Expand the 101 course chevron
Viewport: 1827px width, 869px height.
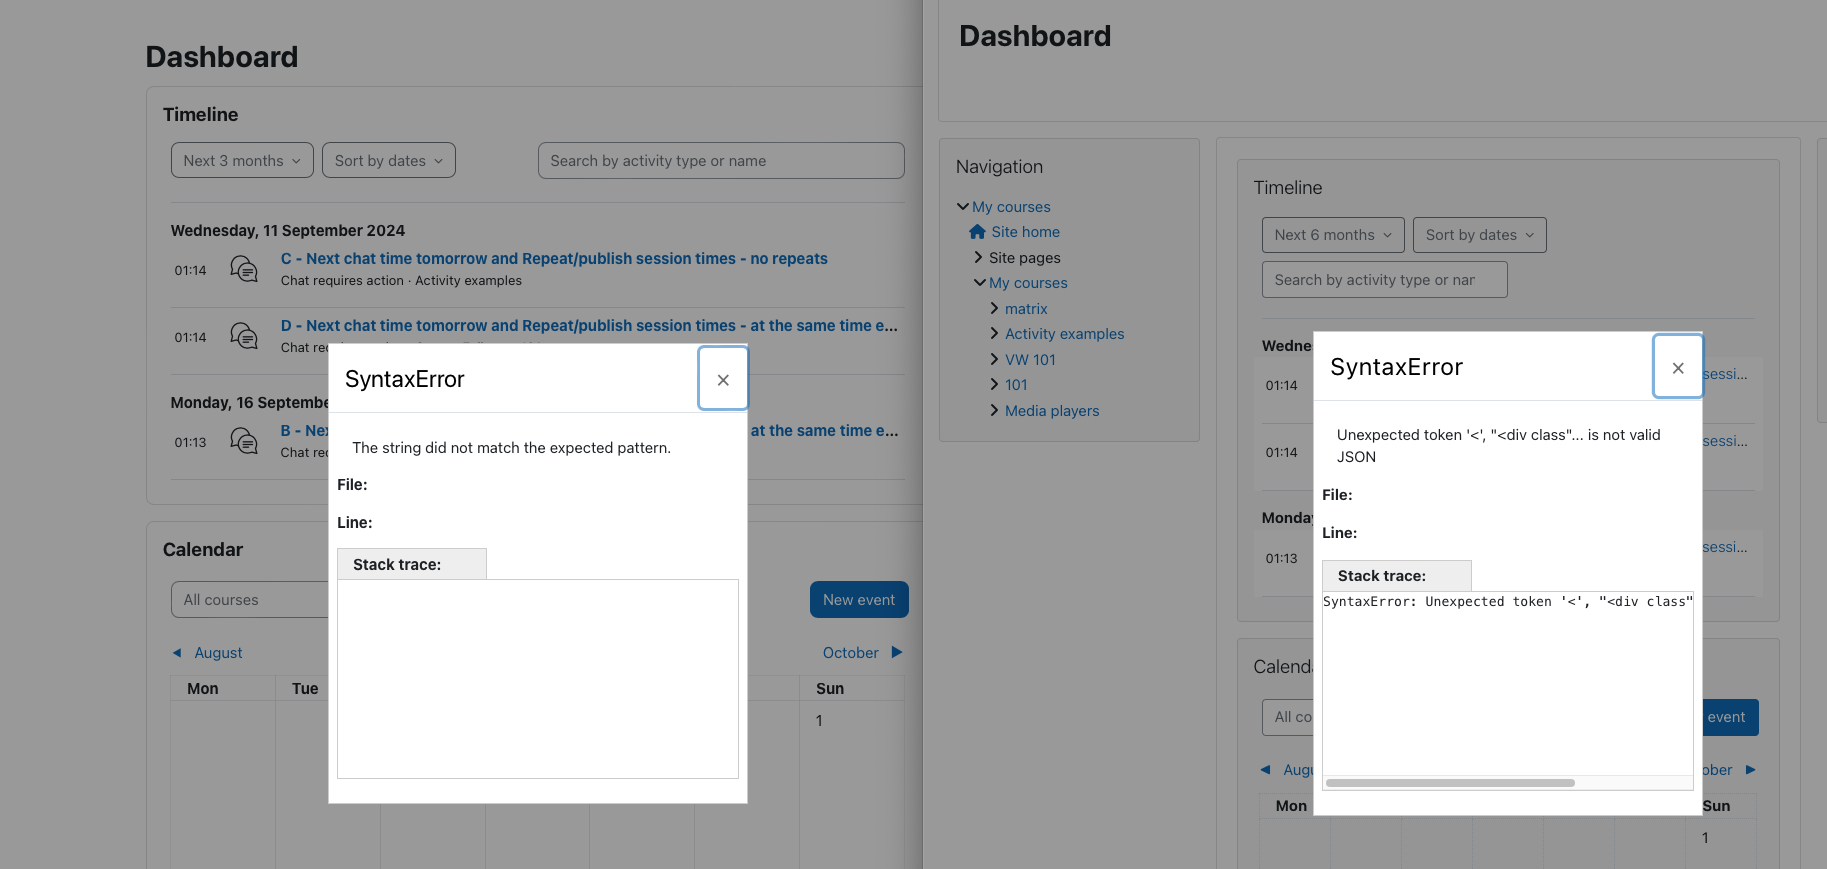click(x=994, y=384)
